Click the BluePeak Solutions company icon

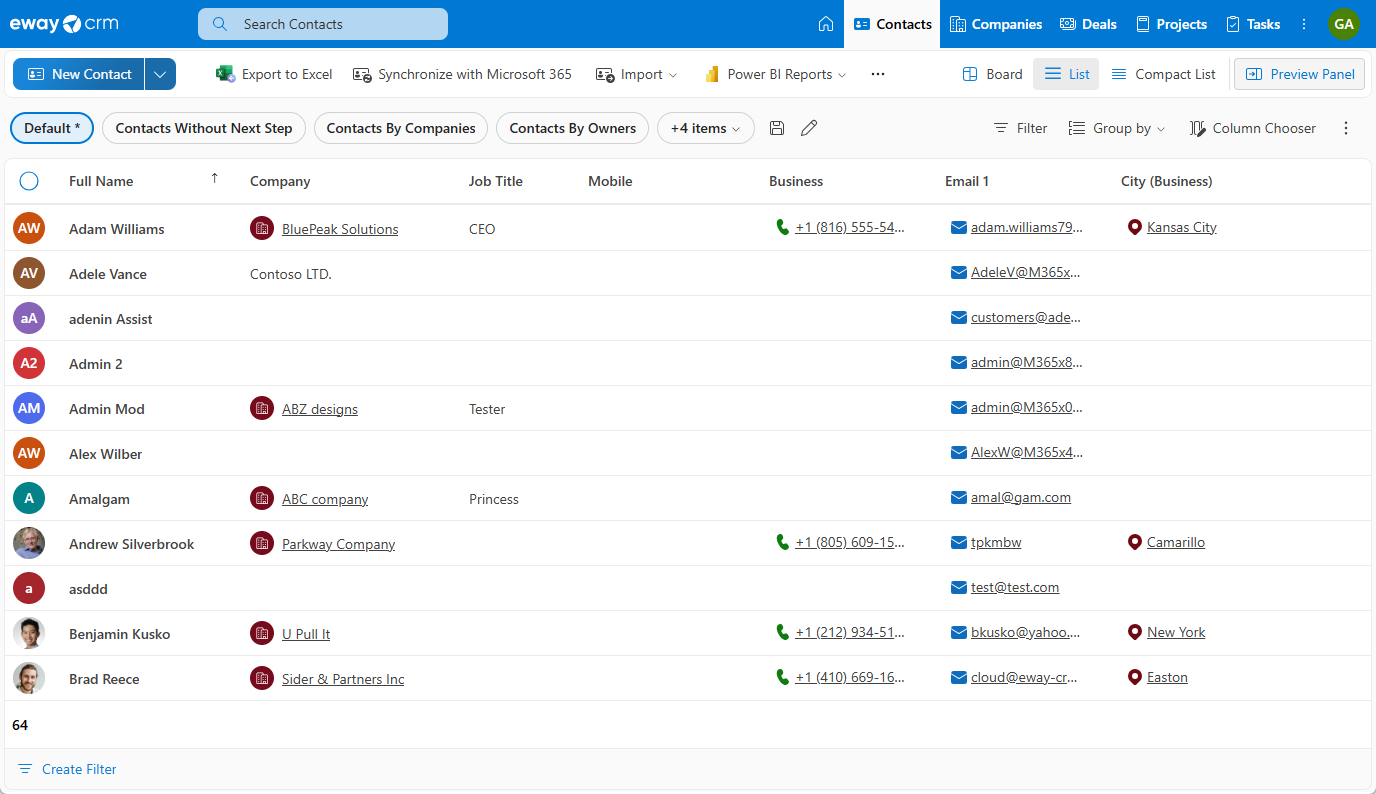pyautogui.click(x=262, y=229)
